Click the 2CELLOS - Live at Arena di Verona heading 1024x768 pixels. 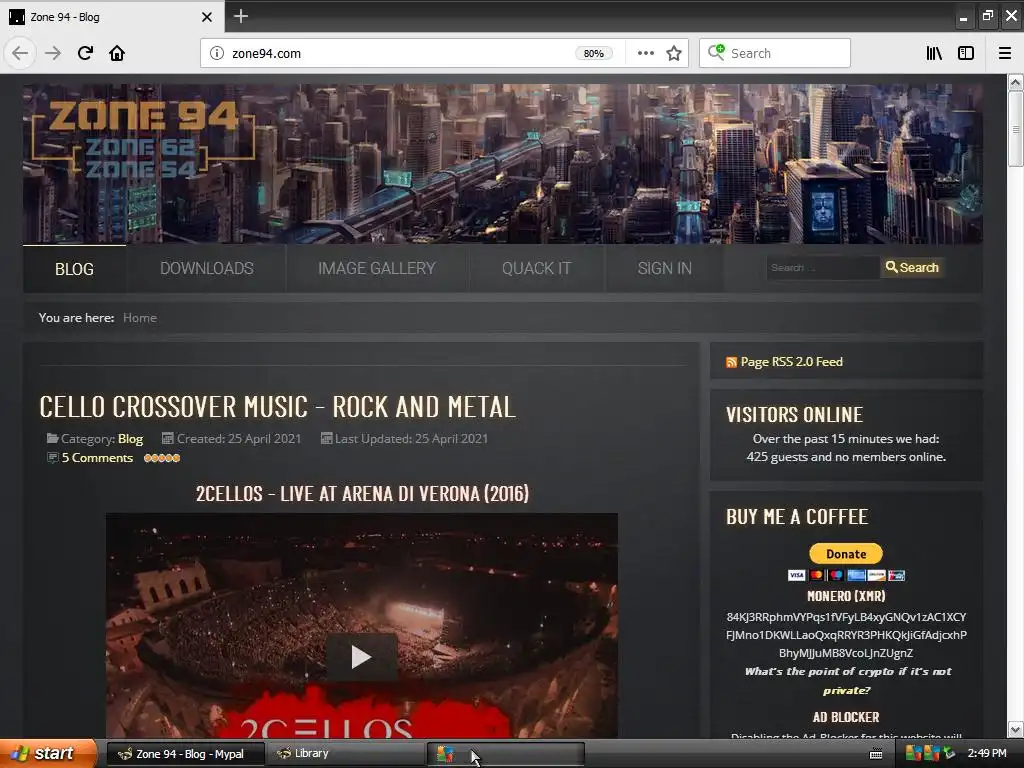[362, 494]
